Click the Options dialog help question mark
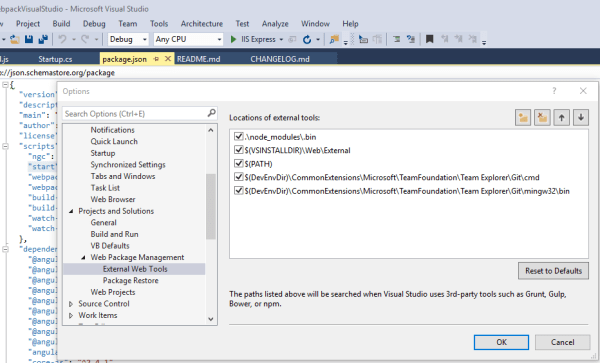Viewport: 600px width, 363px height. click(x=554, y=91)
